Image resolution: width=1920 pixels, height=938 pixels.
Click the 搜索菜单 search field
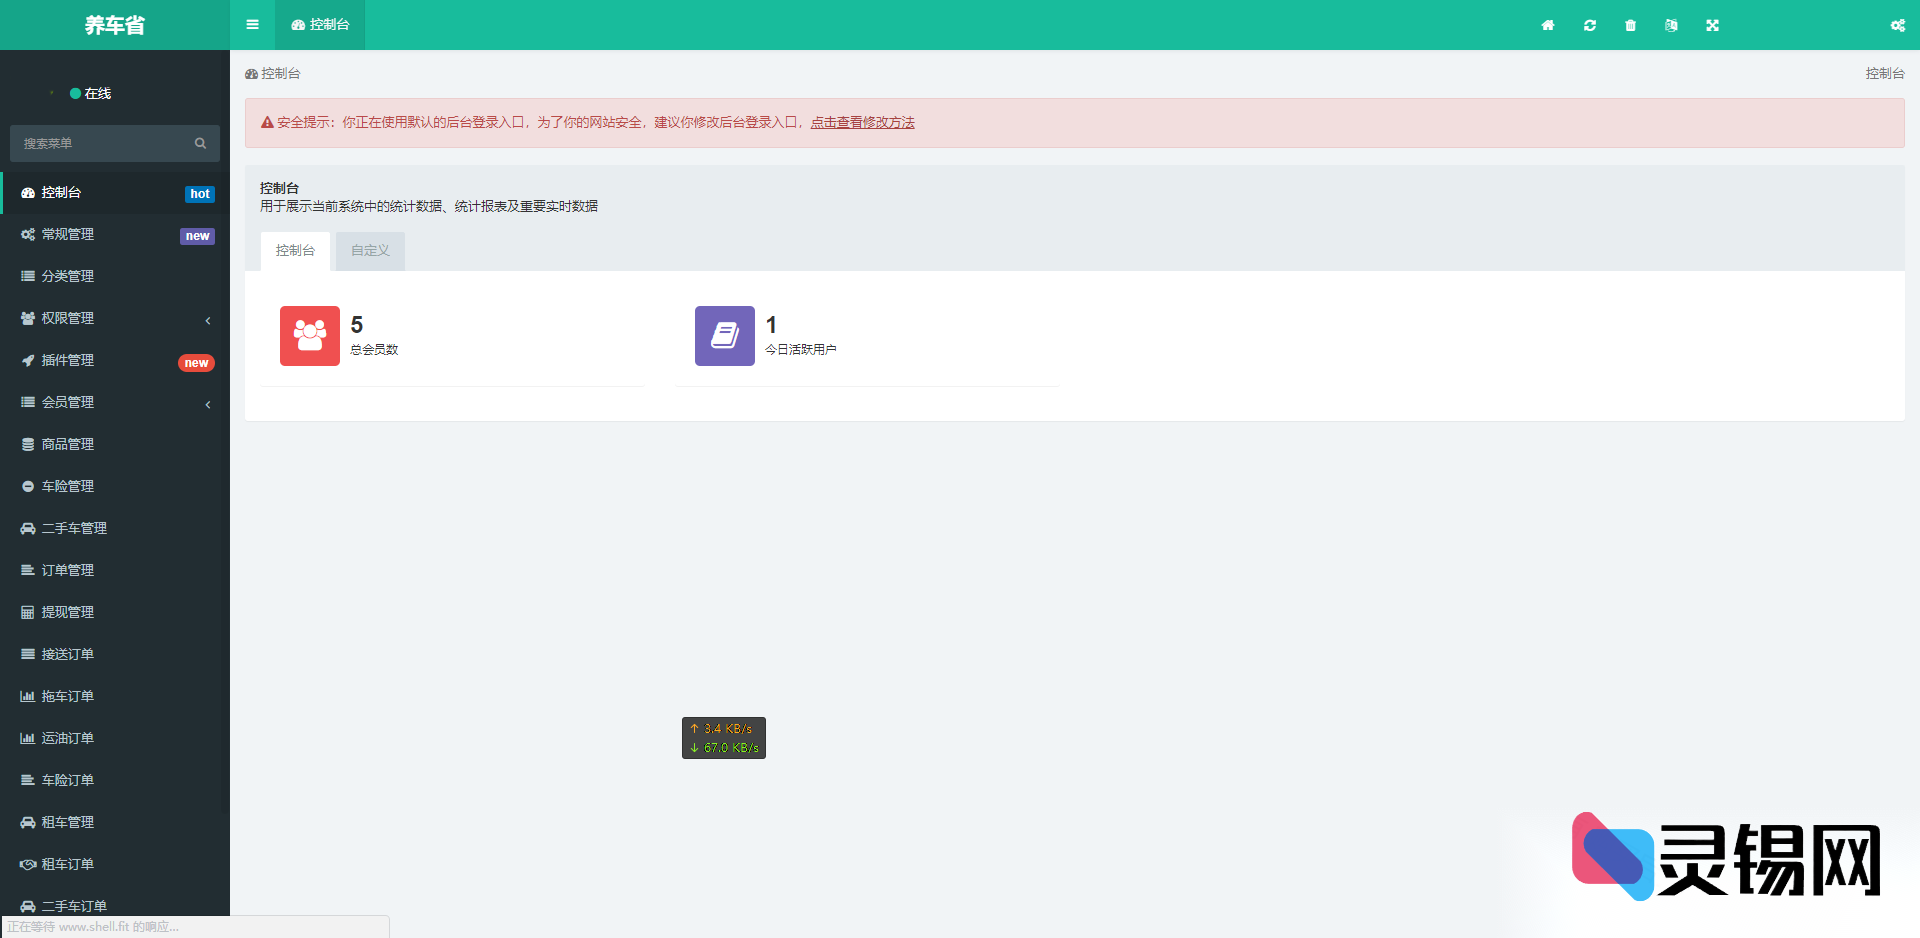[x=100, y=144]
